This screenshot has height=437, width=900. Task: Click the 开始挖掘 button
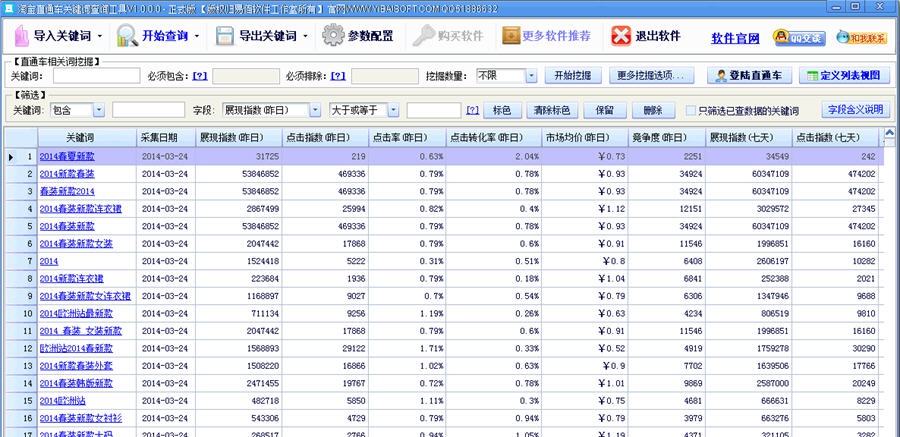(x=572, y=76)
